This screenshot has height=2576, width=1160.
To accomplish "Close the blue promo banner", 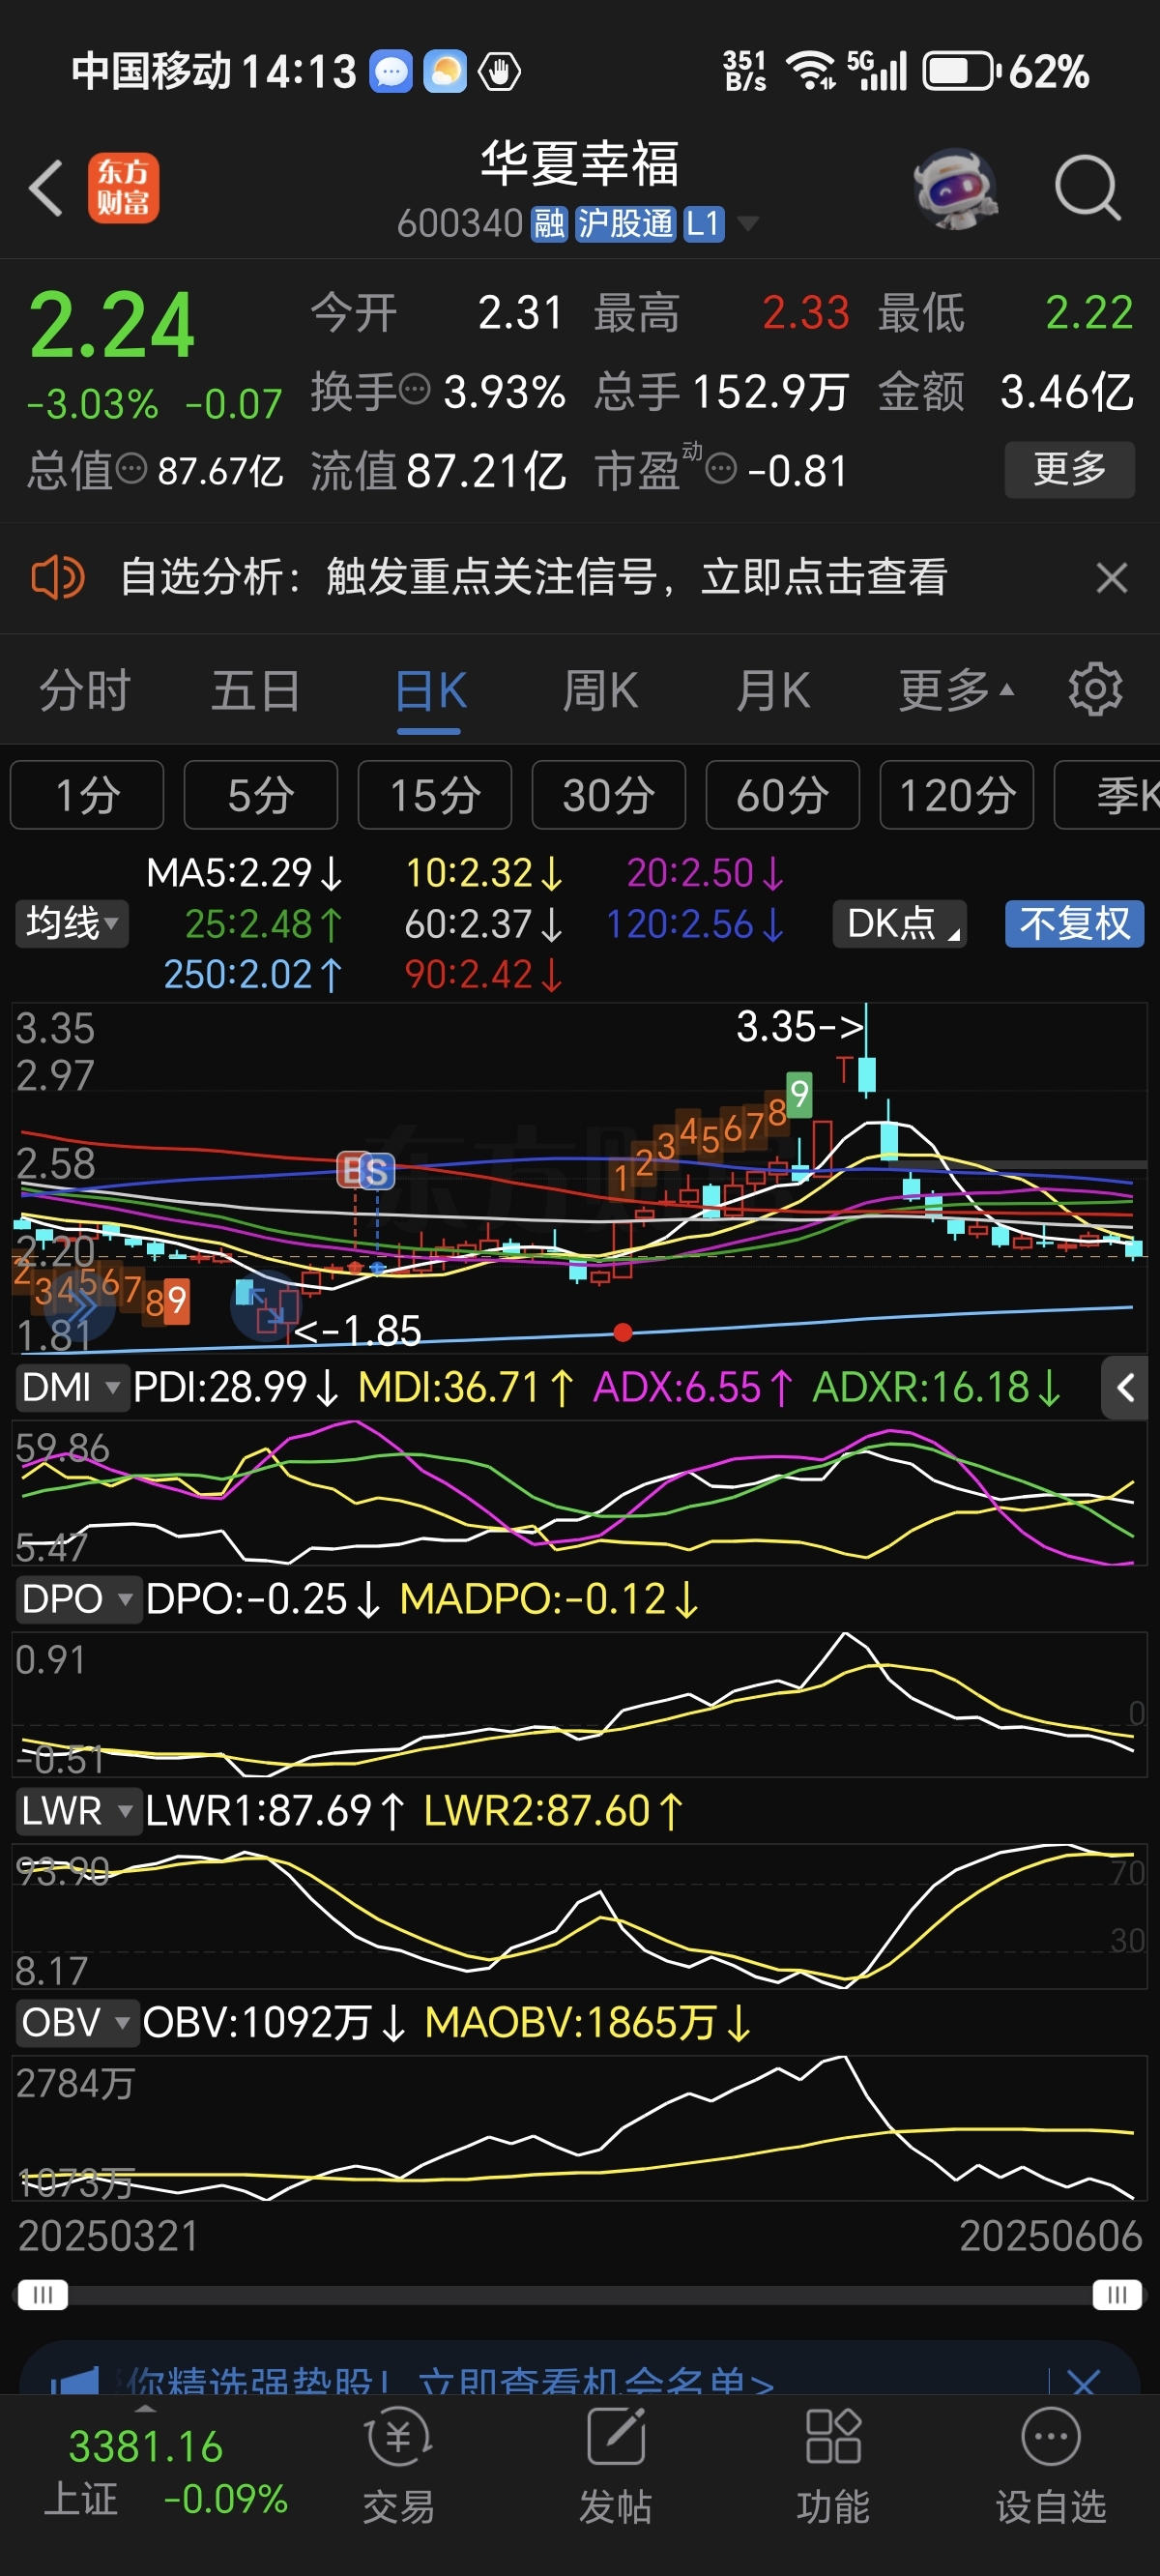I will click(x=1083, y=2383).
